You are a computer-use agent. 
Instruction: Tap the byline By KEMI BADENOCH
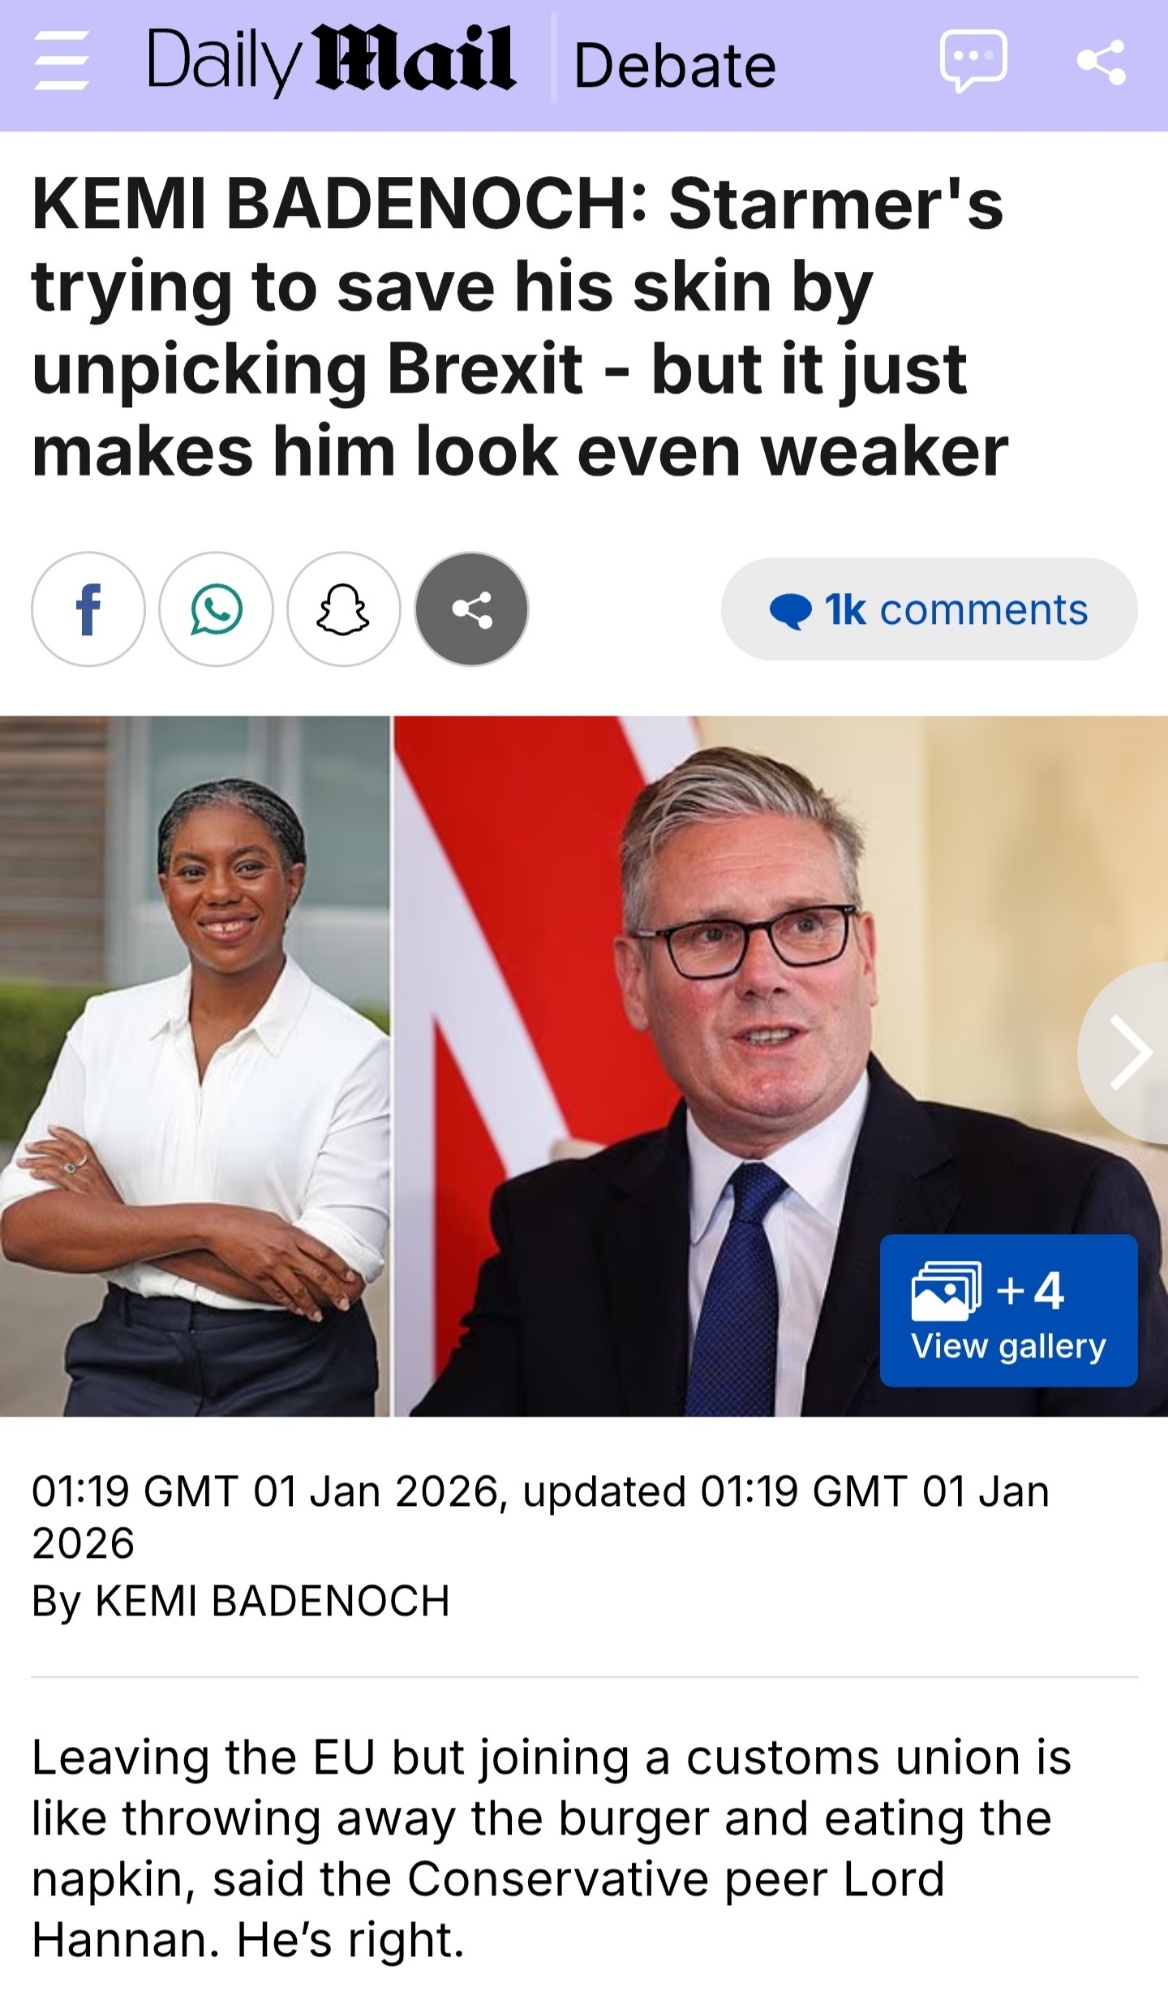click(241, 1601)
